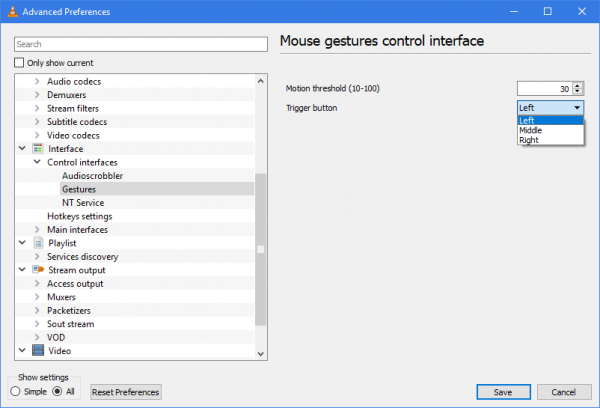Collapse the Playlist section
600x408 pixels.
tap(22, 243)
